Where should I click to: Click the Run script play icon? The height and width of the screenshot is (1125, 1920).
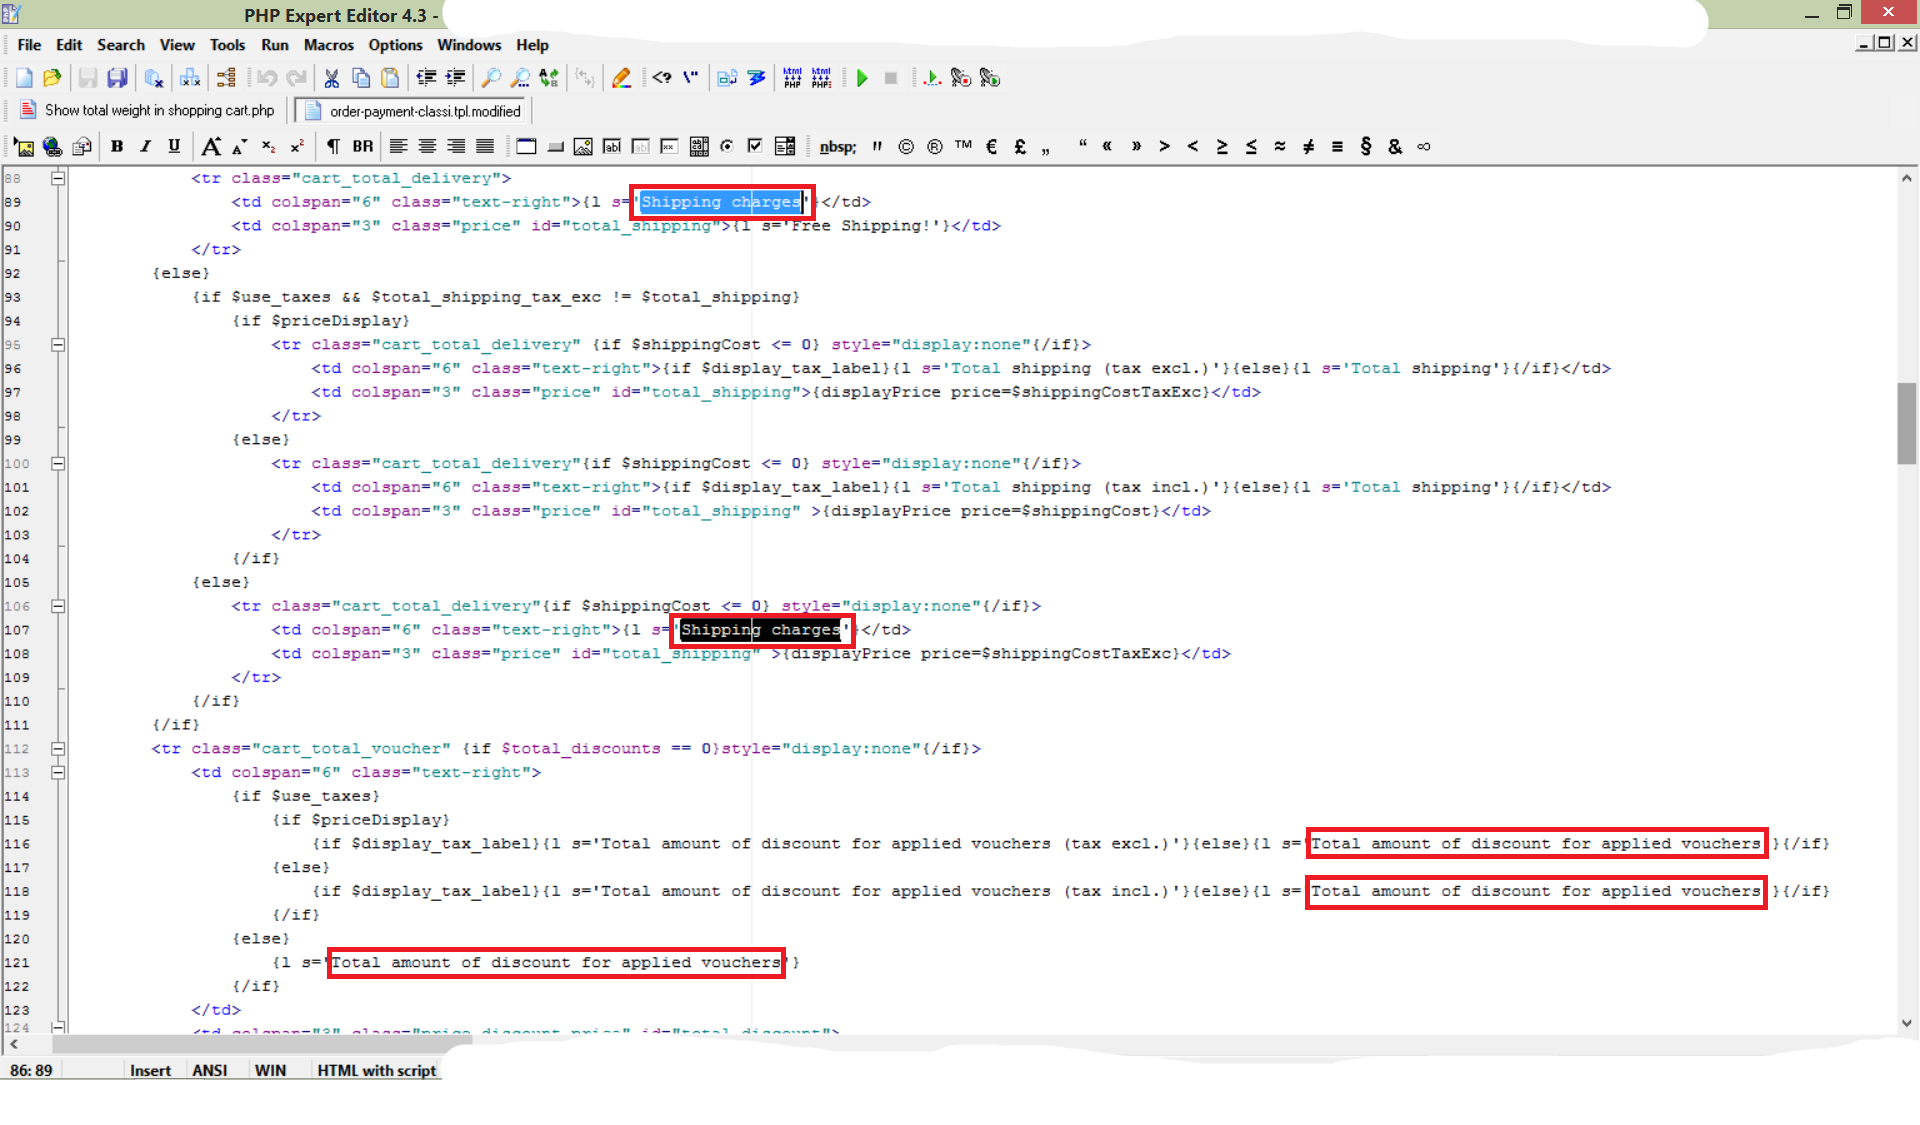(x=862, y=78)
